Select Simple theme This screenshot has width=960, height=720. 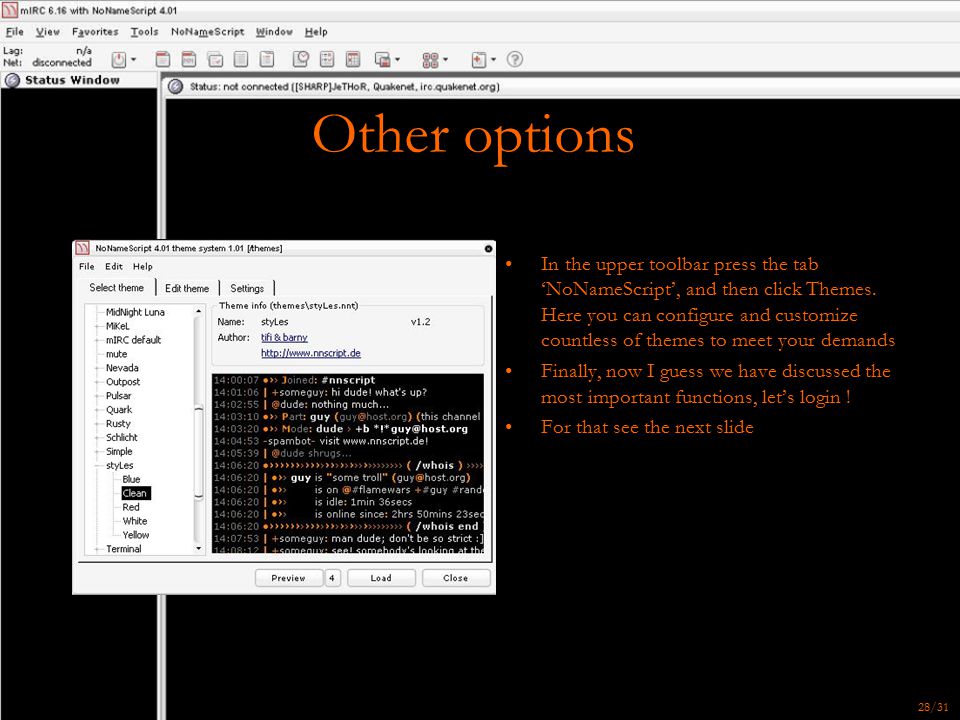click(119, 452)
